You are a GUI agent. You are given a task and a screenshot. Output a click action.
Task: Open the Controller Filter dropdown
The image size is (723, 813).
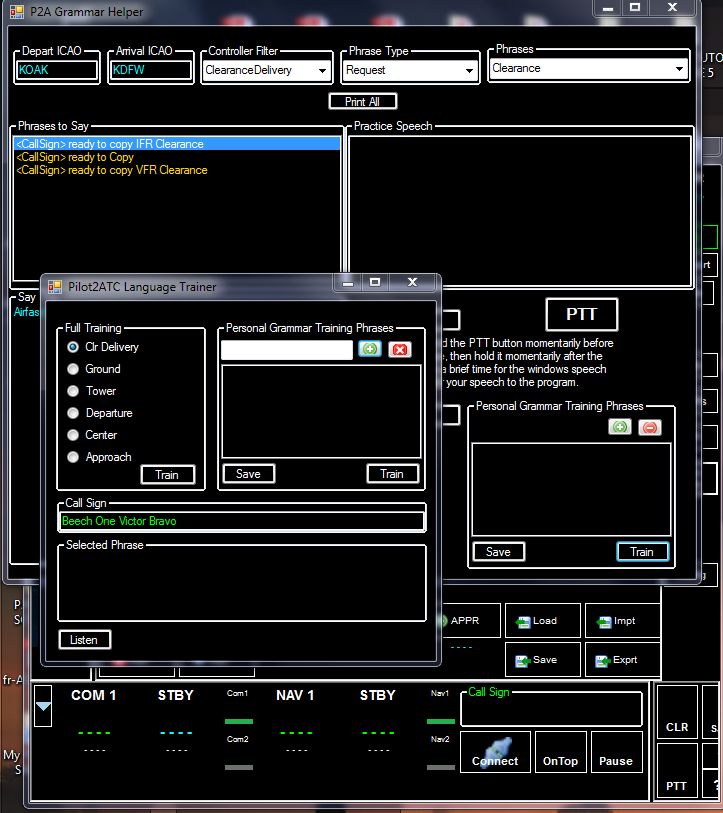[322, 71]
